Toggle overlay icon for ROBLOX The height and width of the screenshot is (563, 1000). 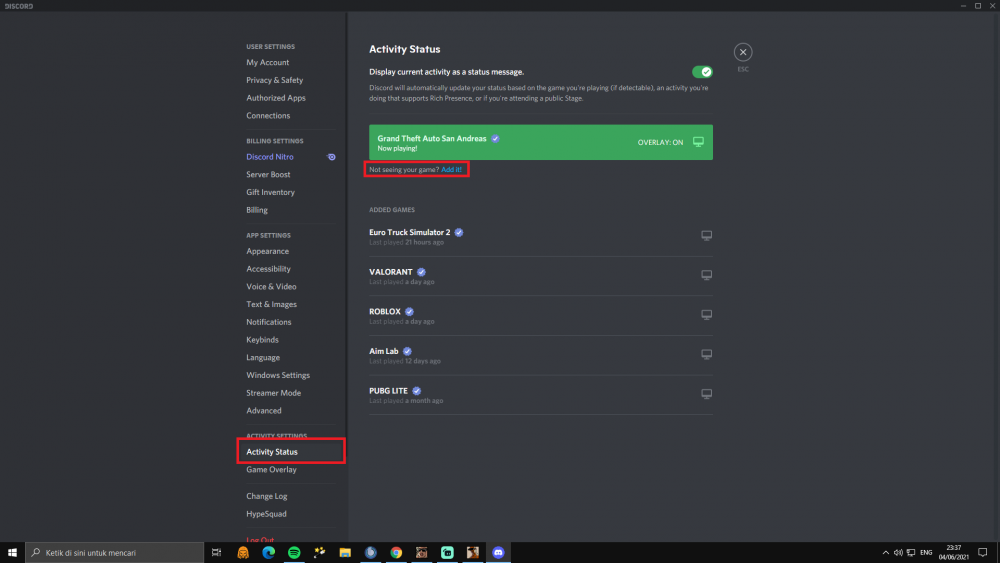pyautogui.click(x=706, y=315)
